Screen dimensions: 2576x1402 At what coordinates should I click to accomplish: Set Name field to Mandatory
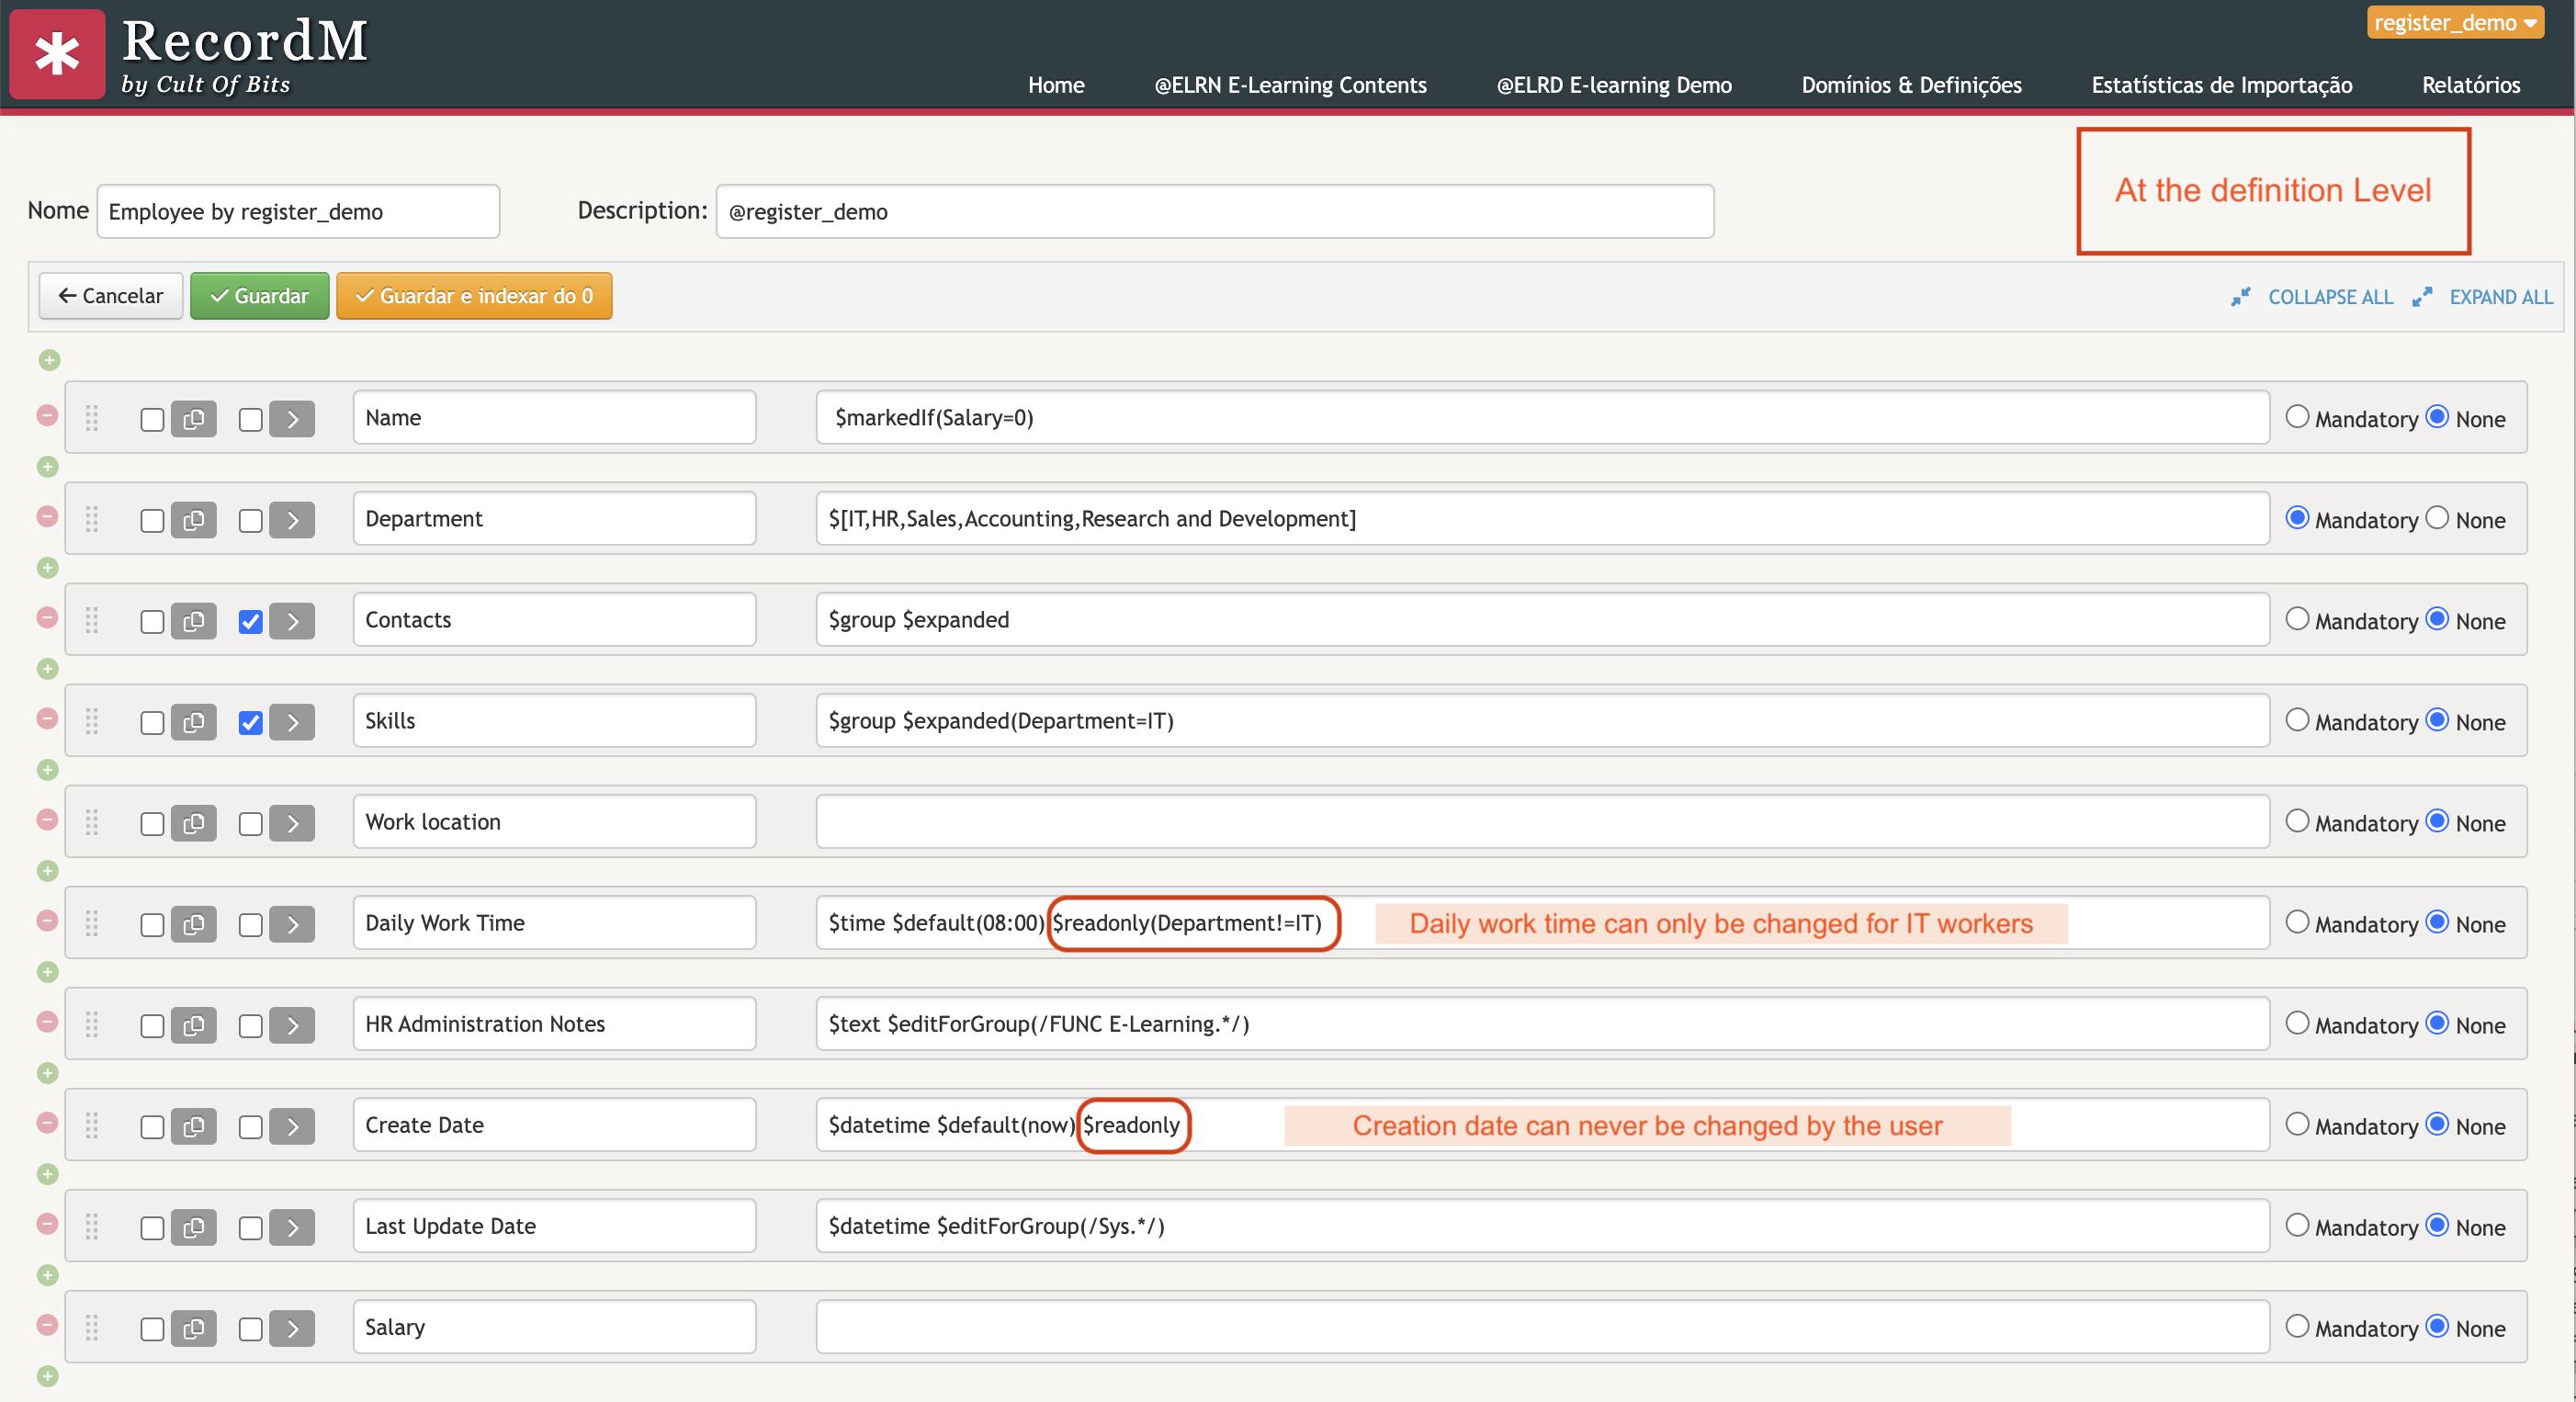click(2297, 417)
